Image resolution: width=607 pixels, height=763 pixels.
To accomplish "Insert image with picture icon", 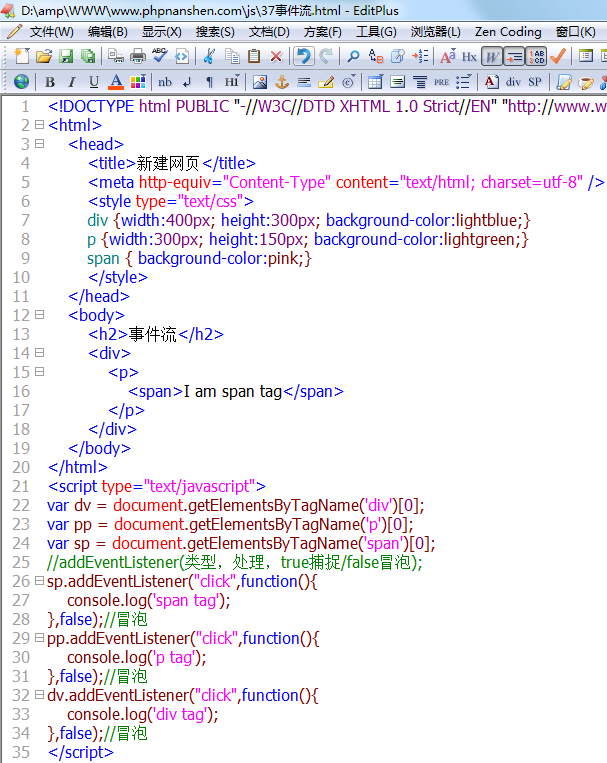I will coord(260,82).
